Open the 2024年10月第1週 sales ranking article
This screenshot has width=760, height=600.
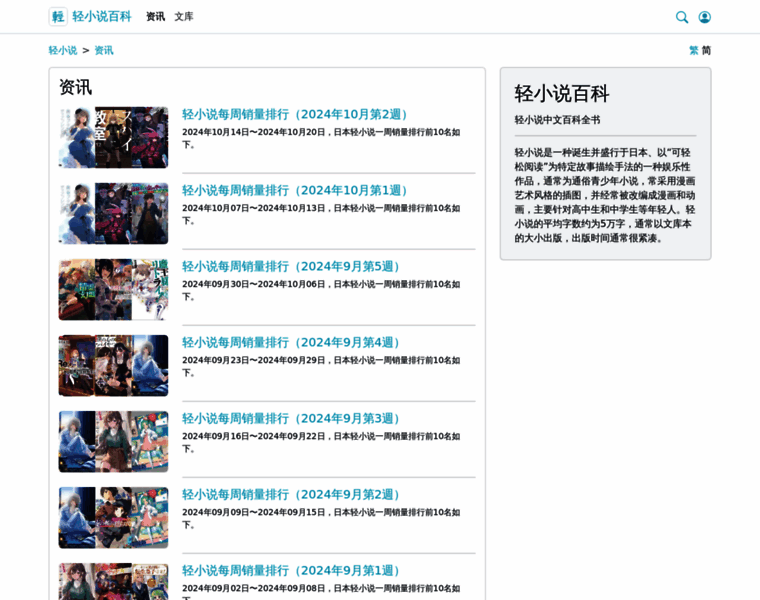[x=297, y=191]
